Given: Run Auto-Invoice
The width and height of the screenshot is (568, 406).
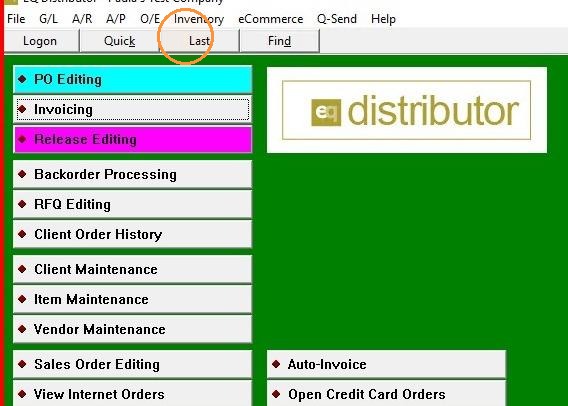Looking at the screenshot, I should point(386,364).
